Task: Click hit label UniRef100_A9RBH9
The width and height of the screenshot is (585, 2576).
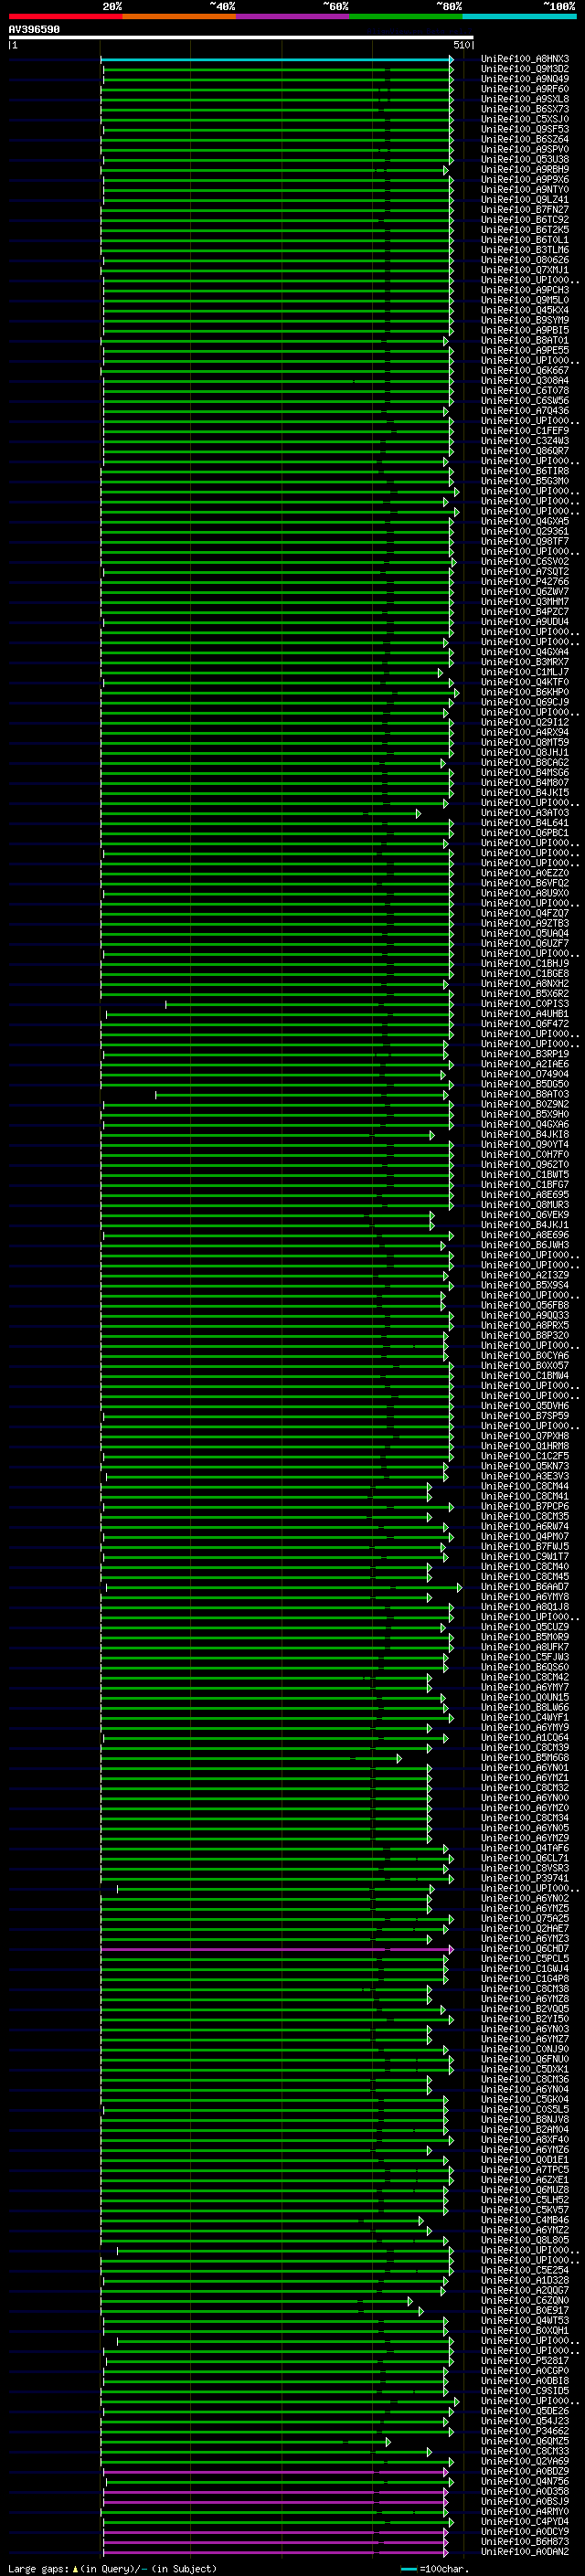Action: pos(525,169)
